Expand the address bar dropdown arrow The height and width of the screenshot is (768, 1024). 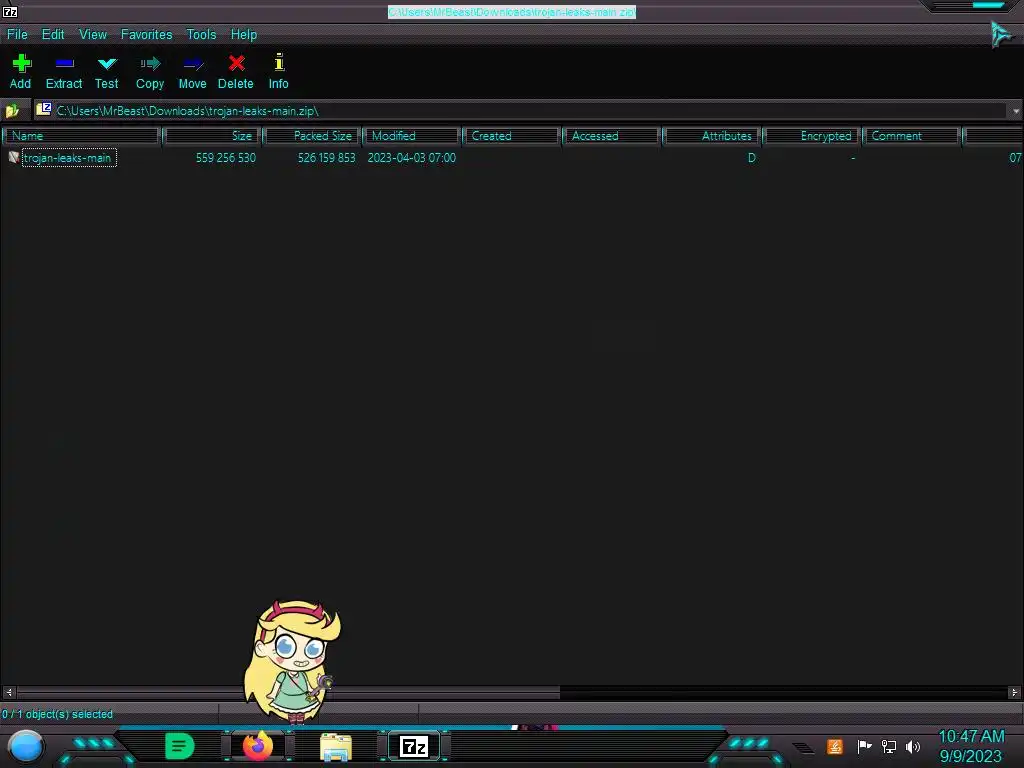pyautogui.click(x=1016, y=111)
